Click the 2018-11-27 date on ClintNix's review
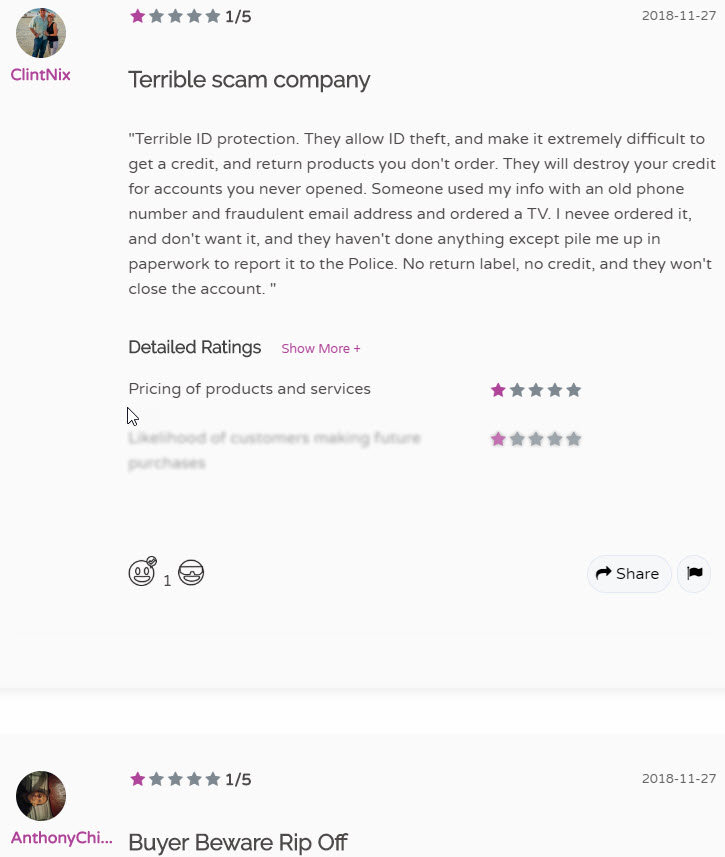This screenshot has height=857, width=725. [x=679, y=16]
